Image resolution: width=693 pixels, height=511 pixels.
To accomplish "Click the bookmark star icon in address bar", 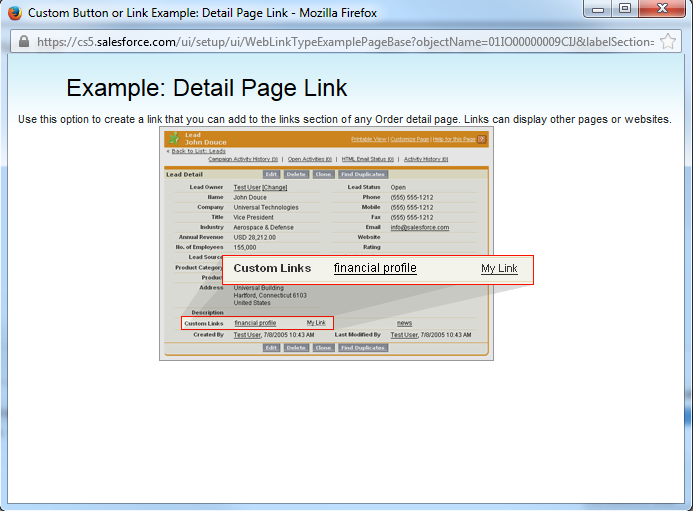I will point(668,42).
